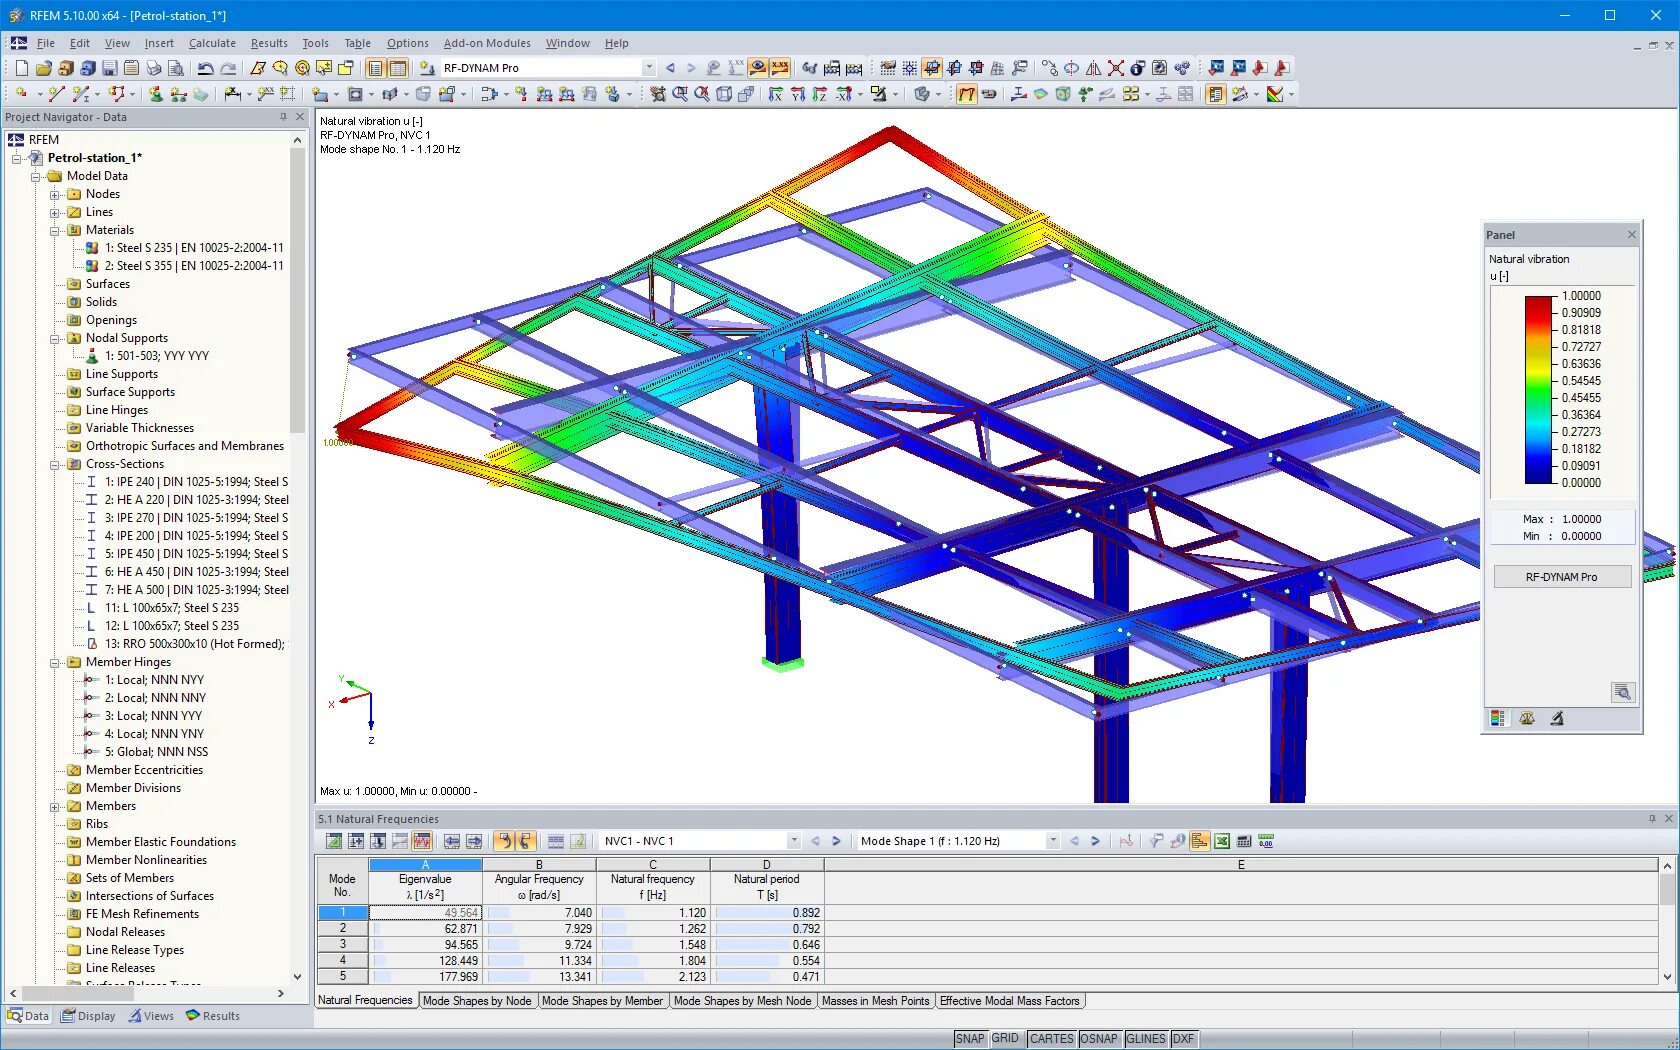Switch to the Mode Shapes by Node tab
The height and width of the screenshot is (1050, 1680).
[x=478, y=1001]
